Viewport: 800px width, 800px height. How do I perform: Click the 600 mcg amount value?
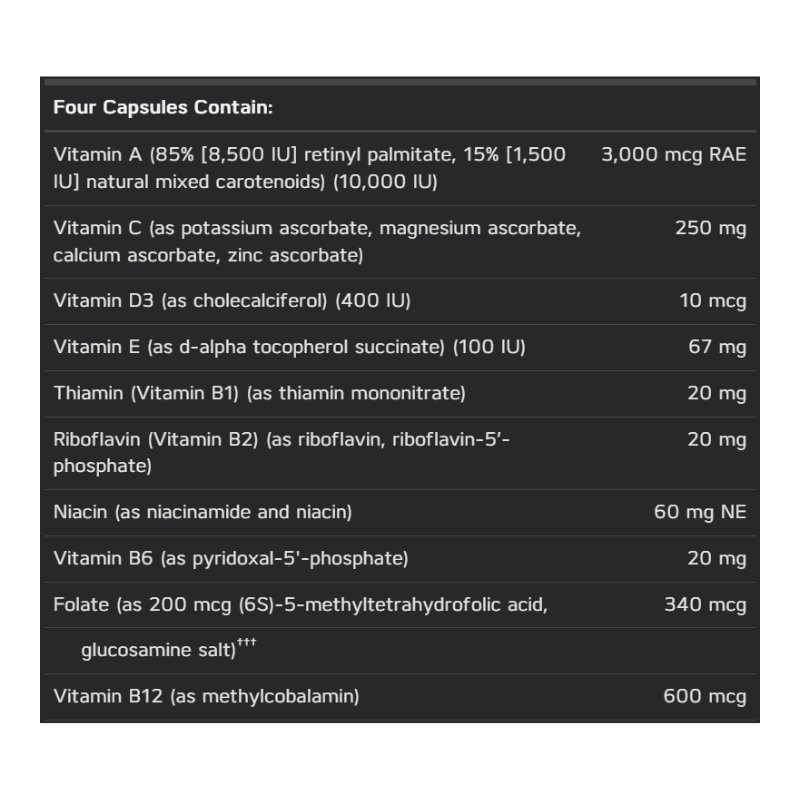point(705,696)
